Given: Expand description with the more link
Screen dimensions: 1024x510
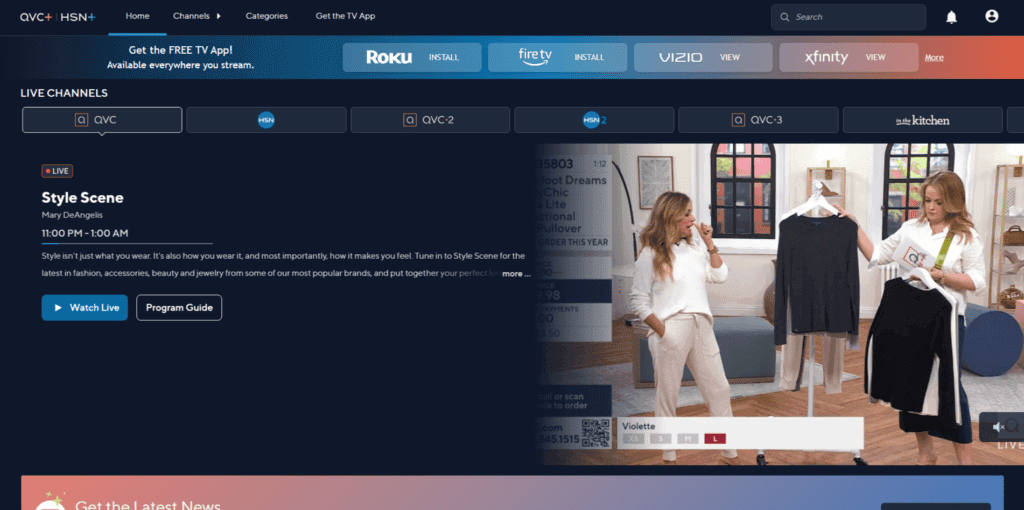Looking at the screenshot, I should pyautogui.click(x=516, y=274).
